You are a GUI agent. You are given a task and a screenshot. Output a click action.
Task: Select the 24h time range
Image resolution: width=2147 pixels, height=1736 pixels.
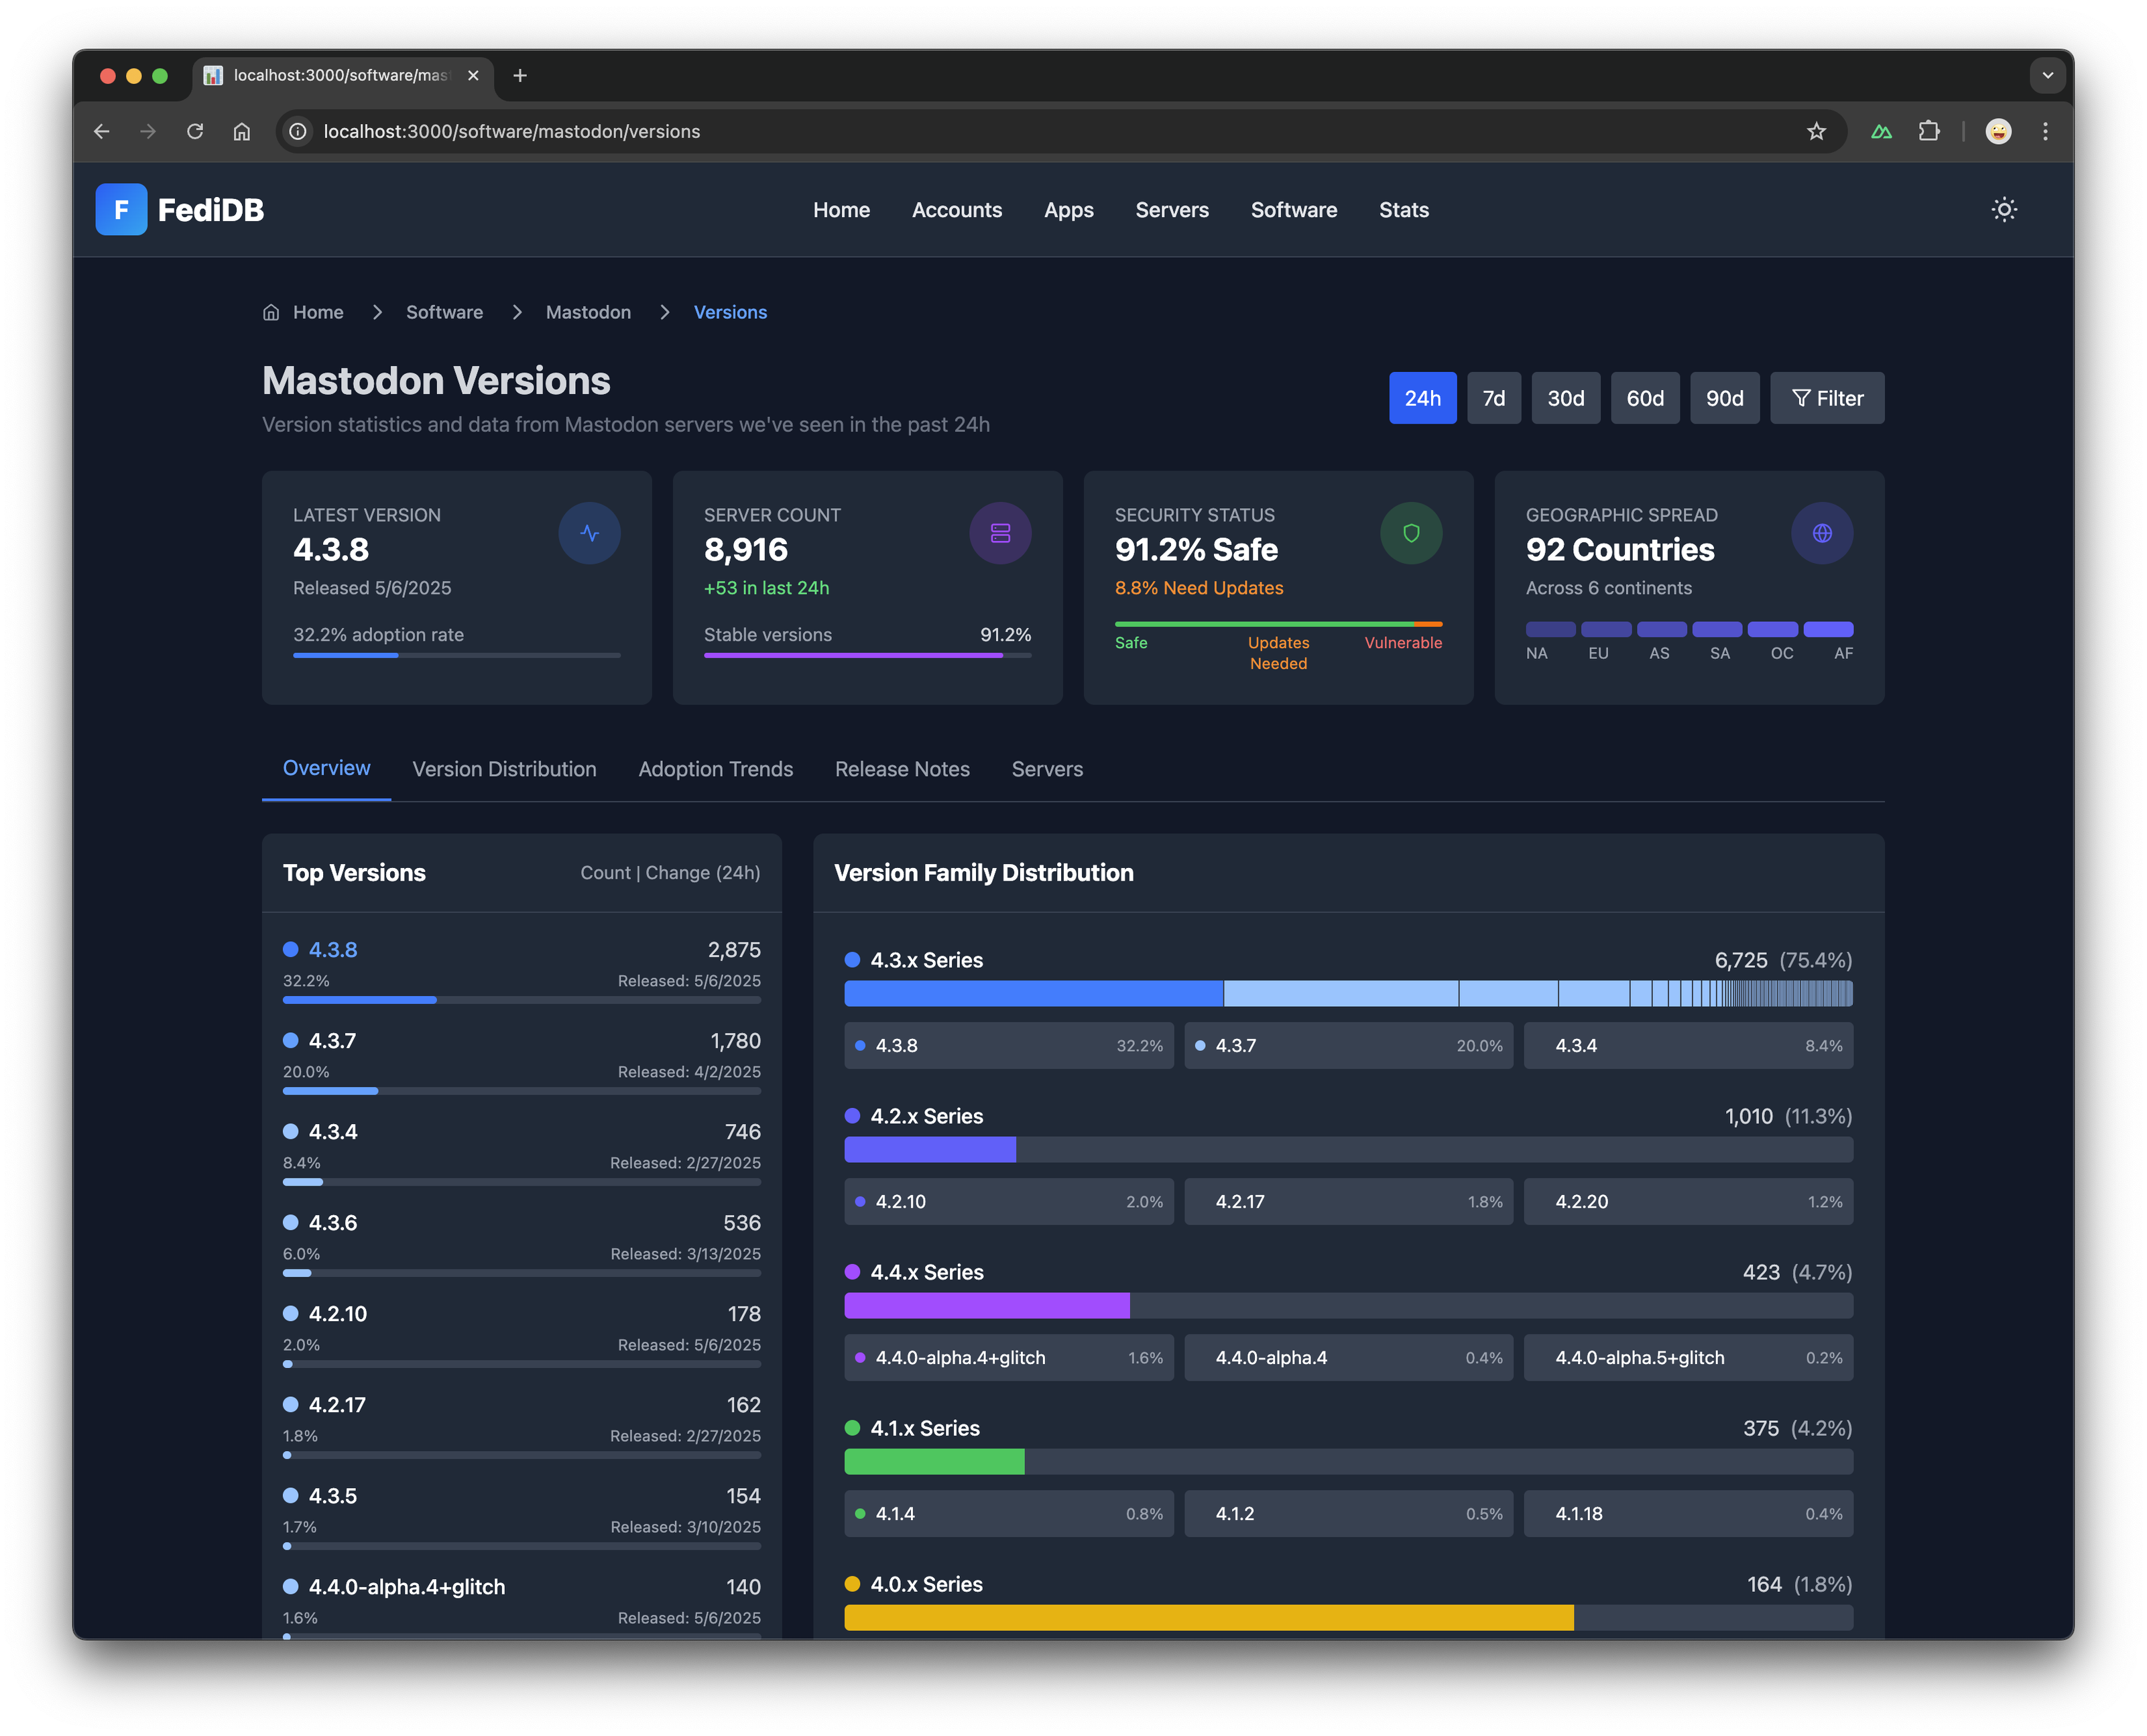tap(1422, 398)
